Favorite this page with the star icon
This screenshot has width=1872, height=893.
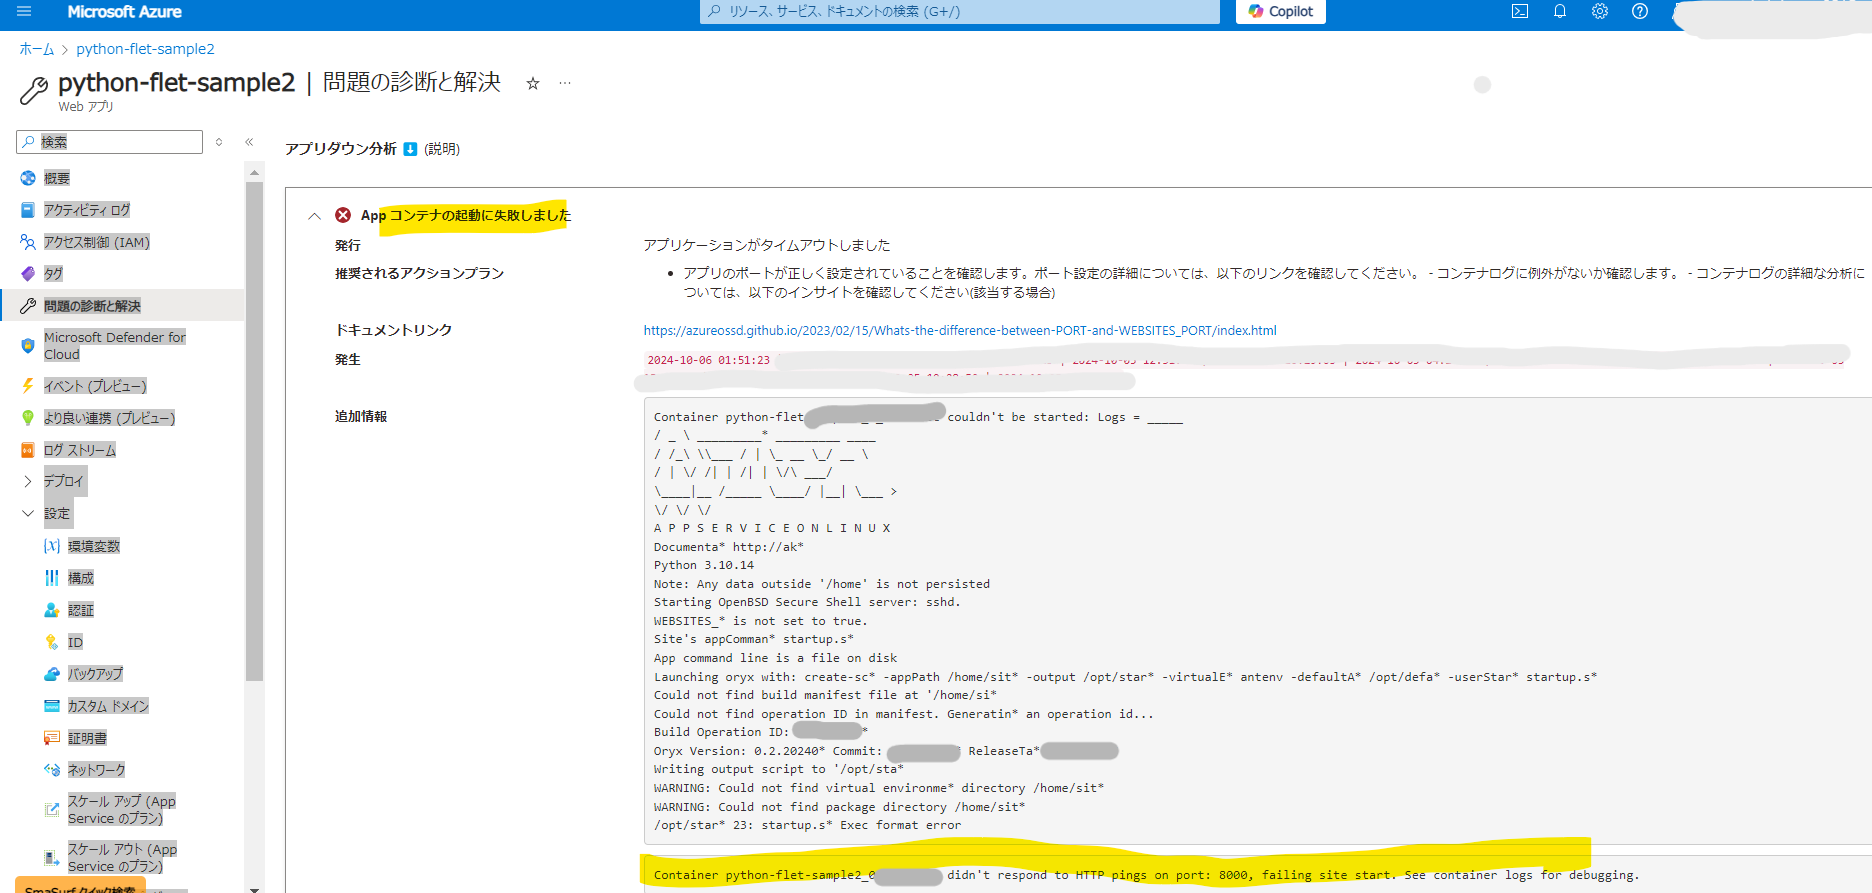coord(533,83)
